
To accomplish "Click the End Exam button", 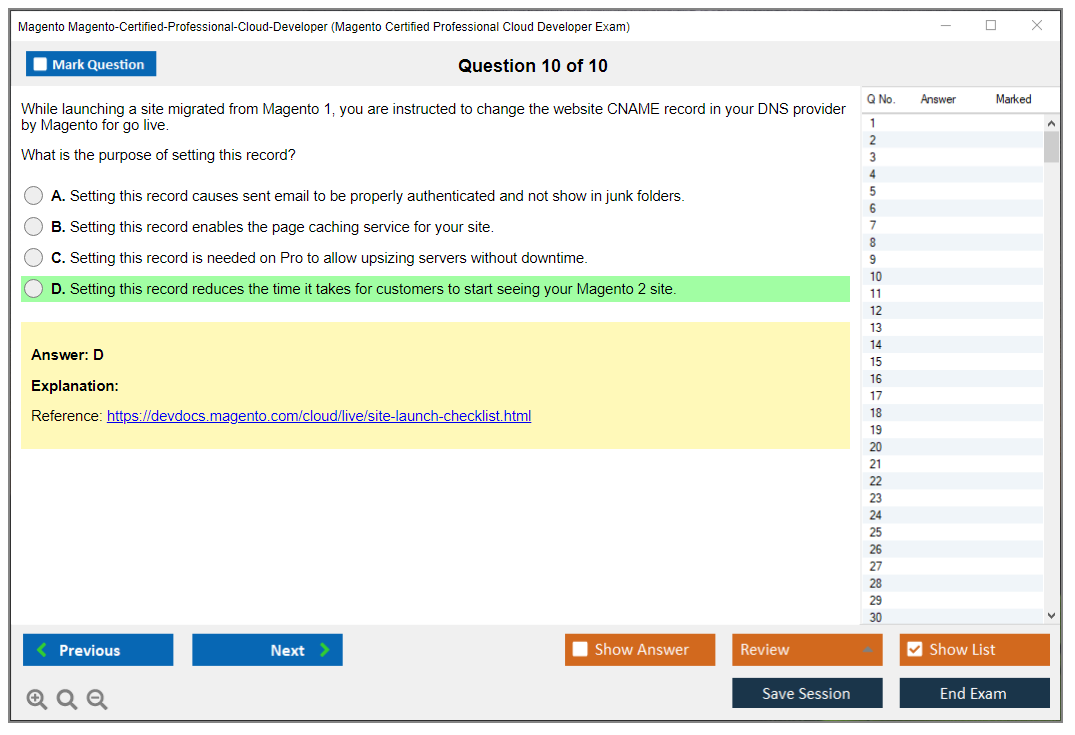I will (974, 693).
